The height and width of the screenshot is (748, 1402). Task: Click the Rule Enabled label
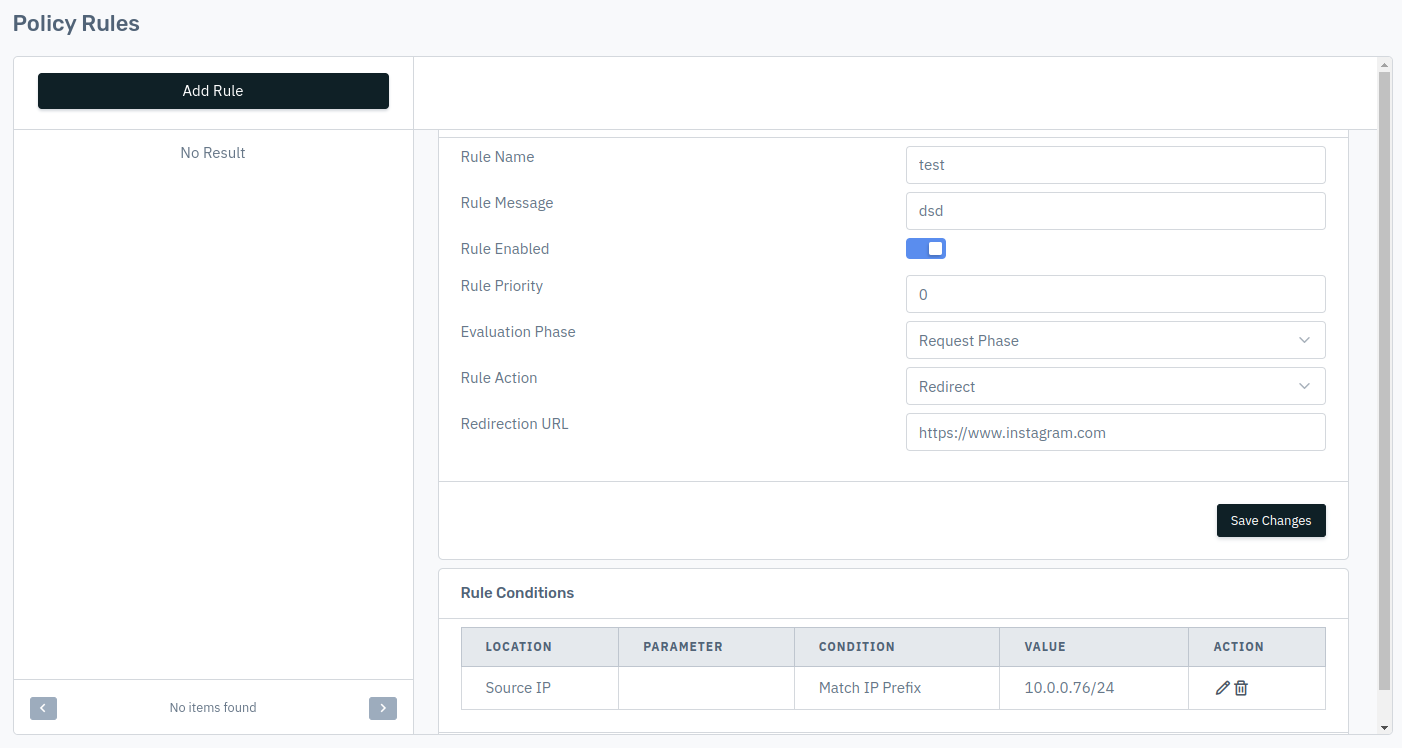click(x=505, y=249)
